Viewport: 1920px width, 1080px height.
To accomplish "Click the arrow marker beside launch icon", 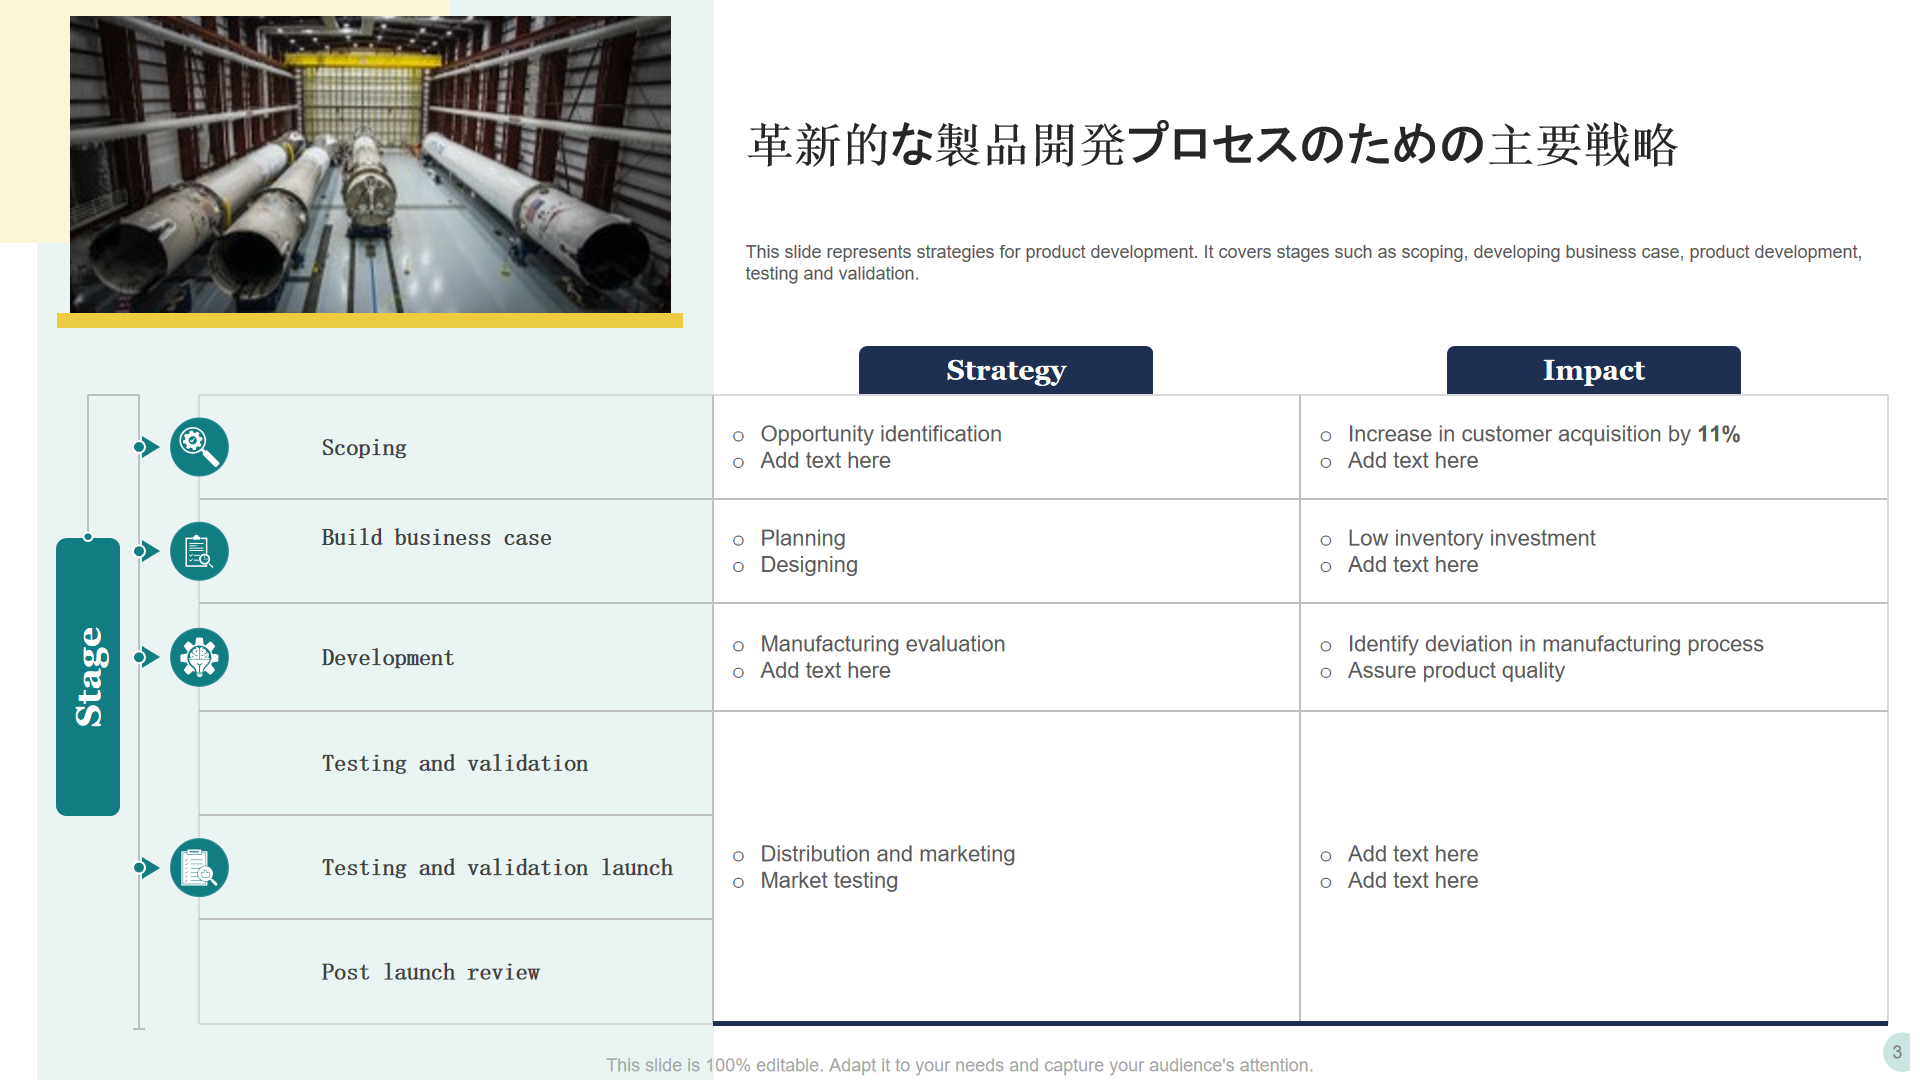I will pos(147,867).
